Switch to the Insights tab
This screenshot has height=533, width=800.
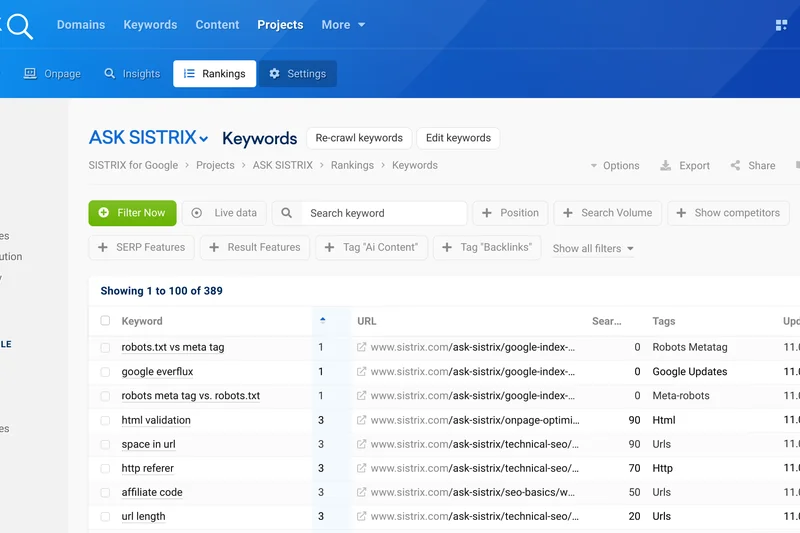click(132, 74)
